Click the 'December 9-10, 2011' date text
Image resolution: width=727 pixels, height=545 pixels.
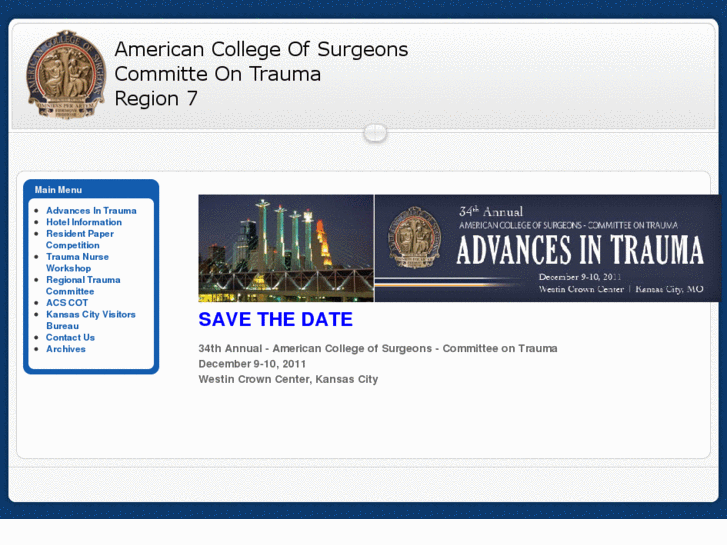pos(252,364)
